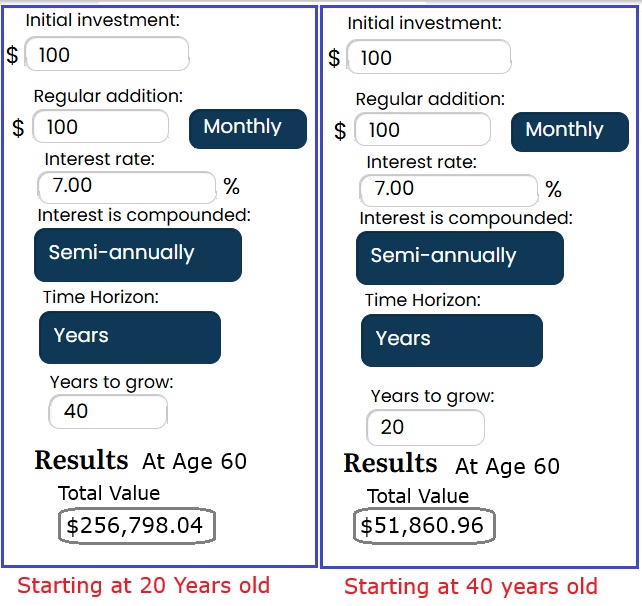The height and width of the screenshot is (606, 642).
Task: Open the Monthly dropdown in left calculator
Action: click(247, 128)
